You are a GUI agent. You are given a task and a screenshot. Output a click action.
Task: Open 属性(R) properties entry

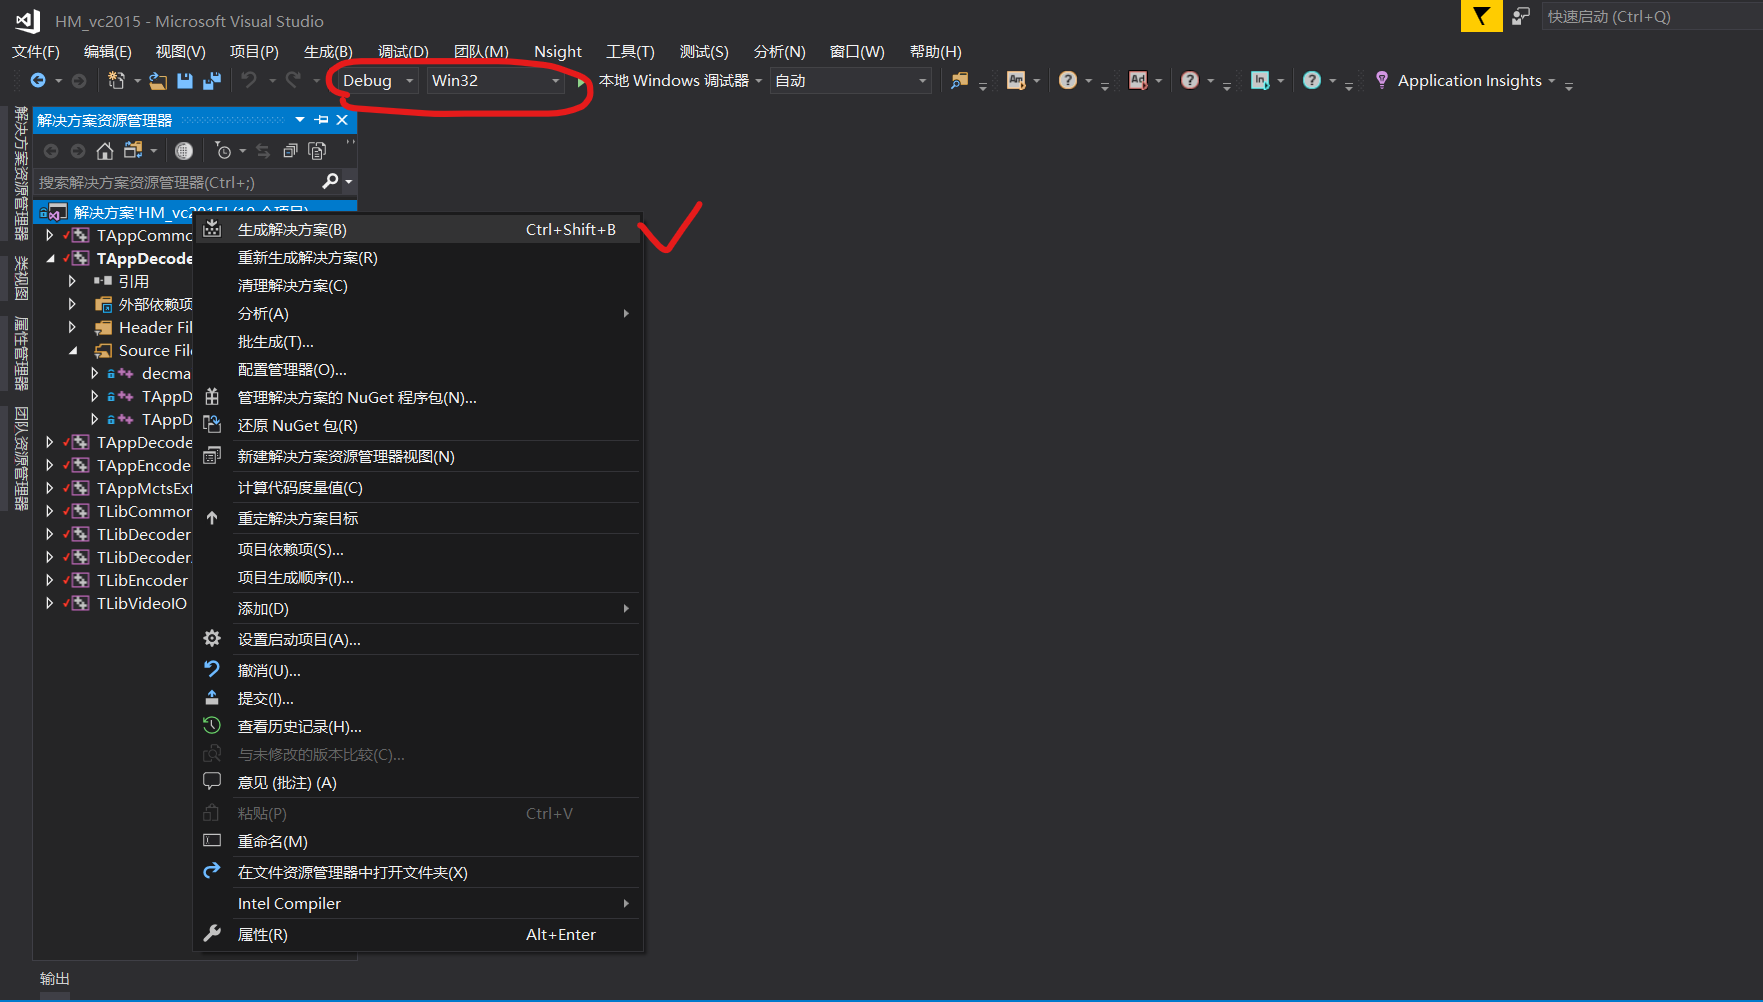(x=417, y=935)
